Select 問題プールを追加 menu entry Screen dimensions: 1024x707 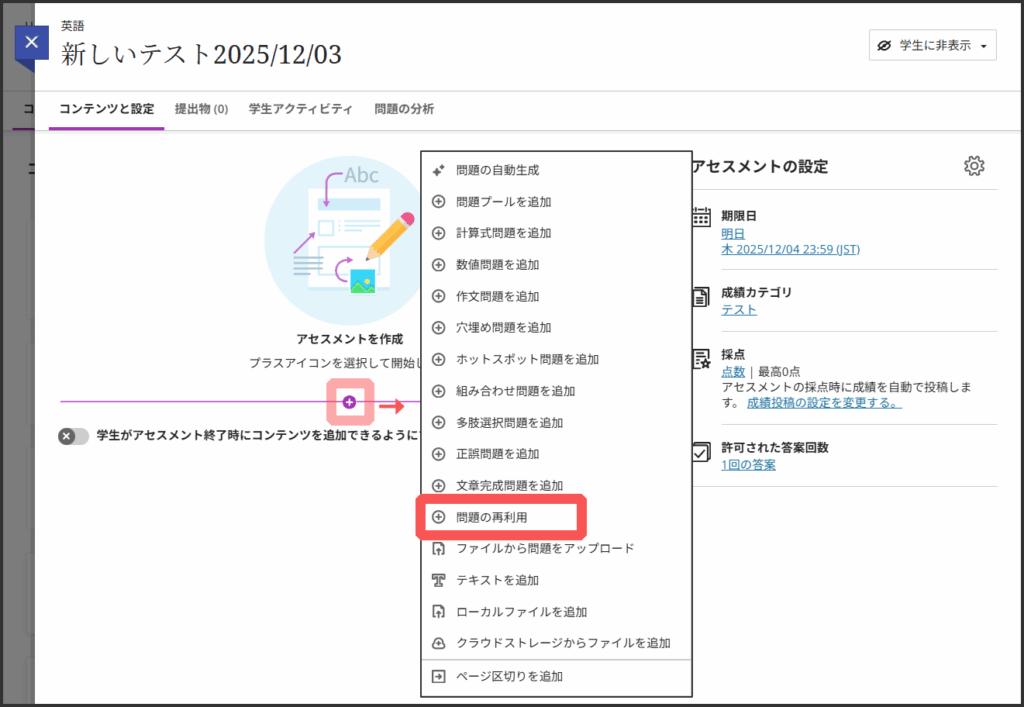pos(503,202)
